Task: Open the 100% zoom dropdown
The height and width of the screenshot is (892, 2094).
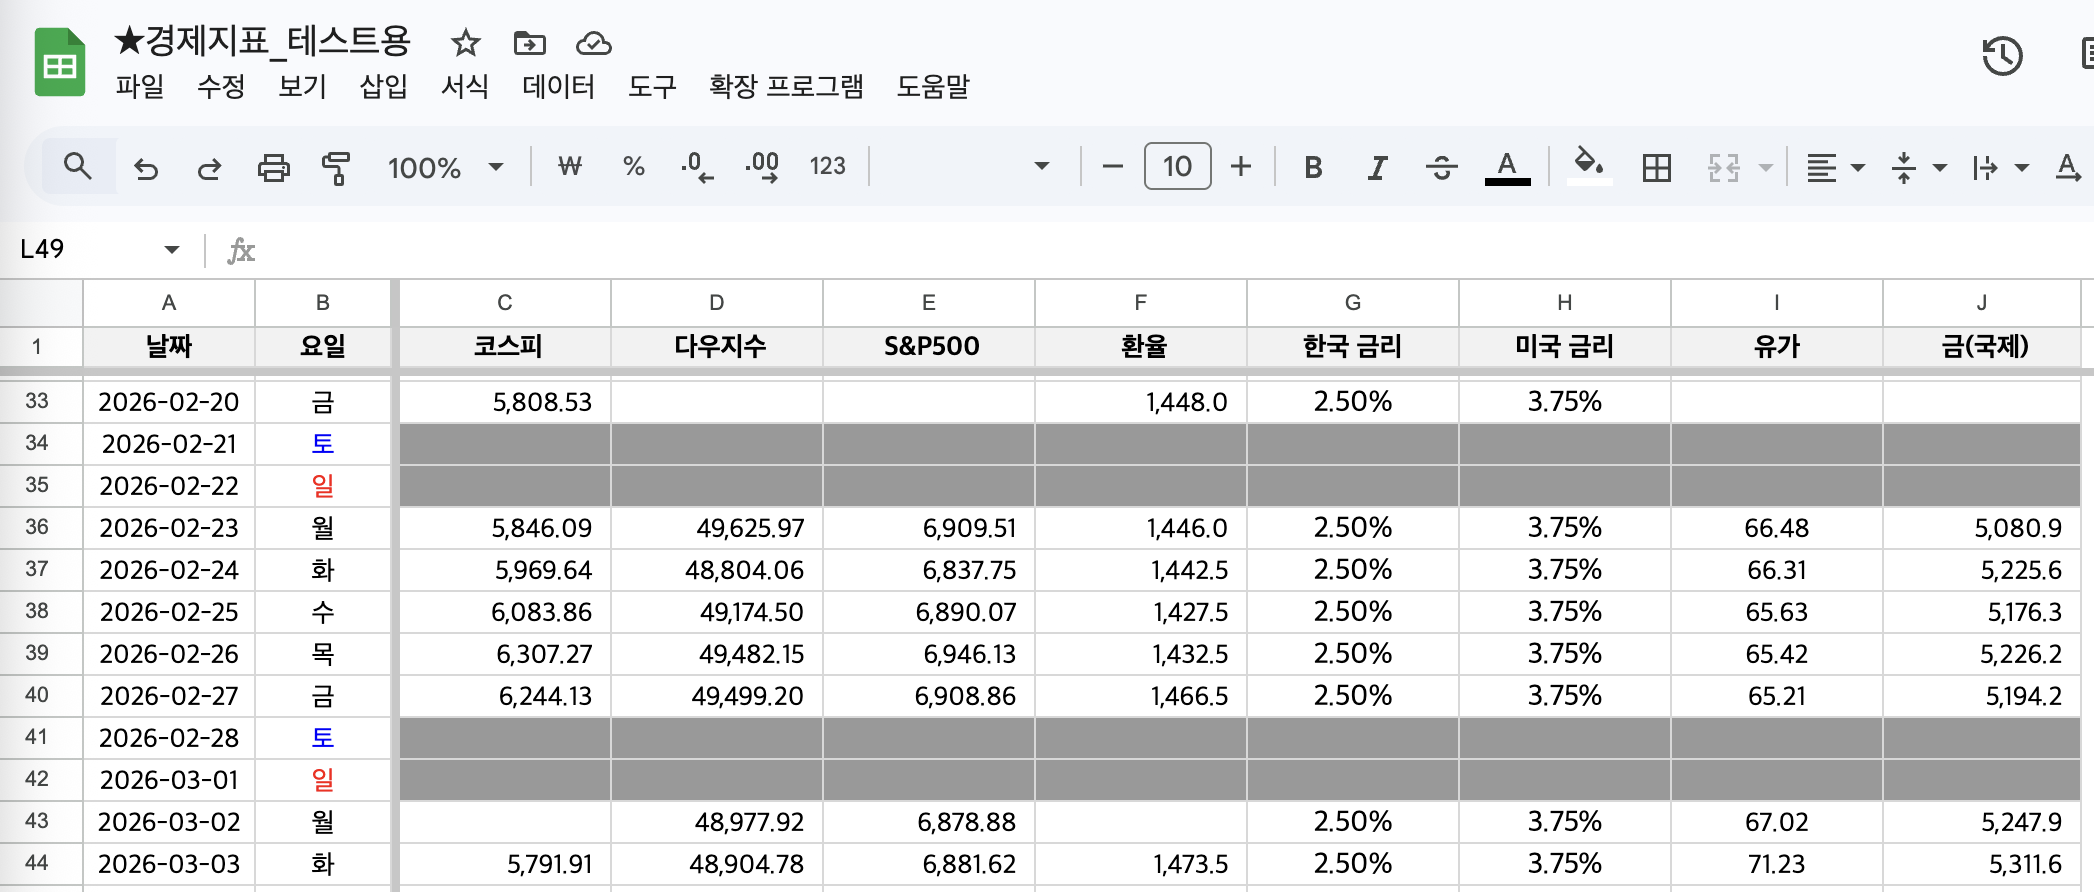Action: 446,167
